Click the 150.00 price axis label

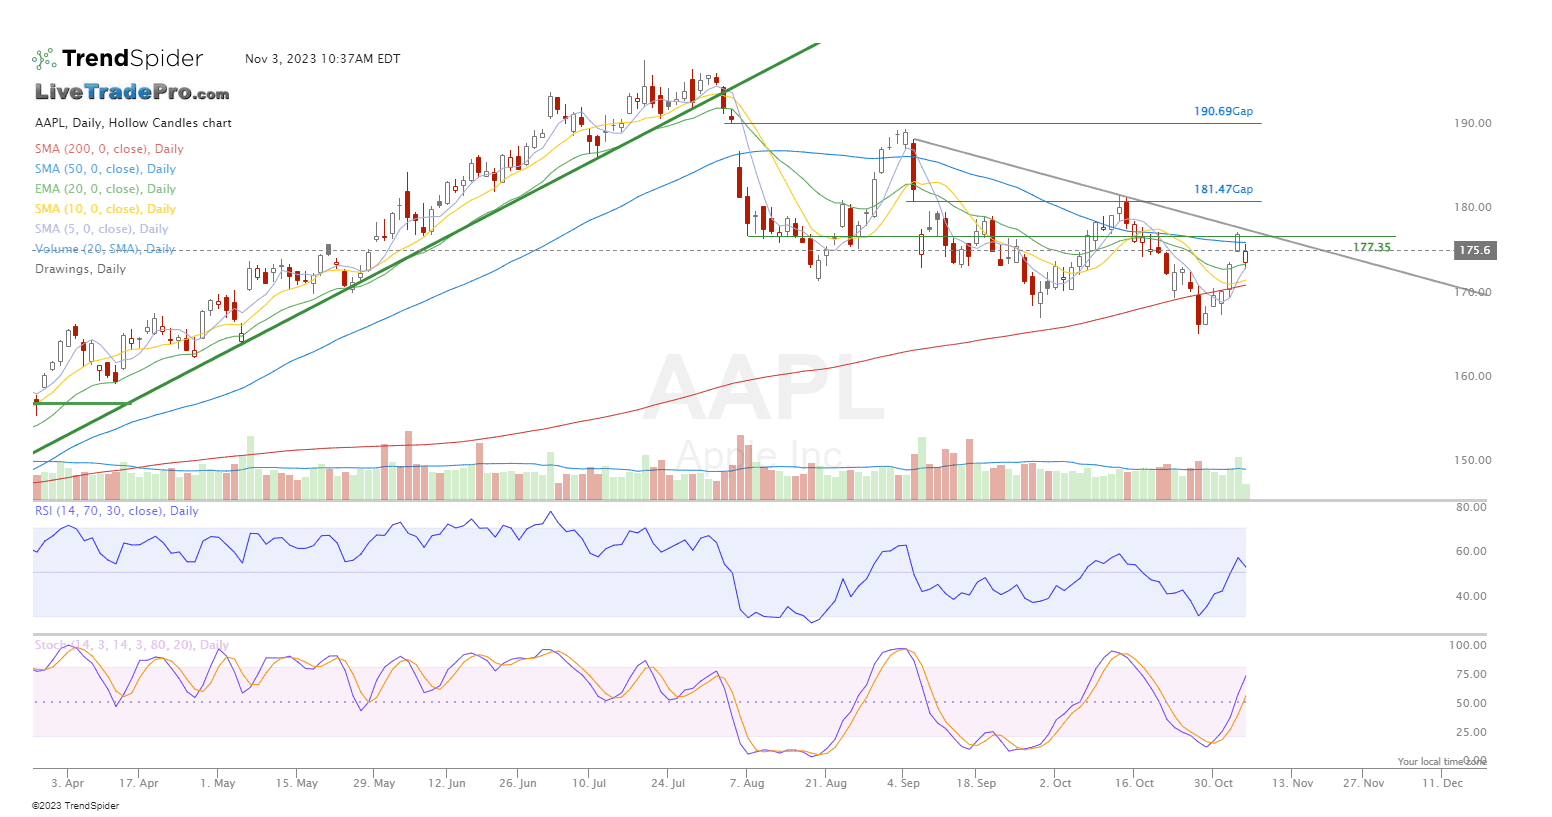point(1472,460)
